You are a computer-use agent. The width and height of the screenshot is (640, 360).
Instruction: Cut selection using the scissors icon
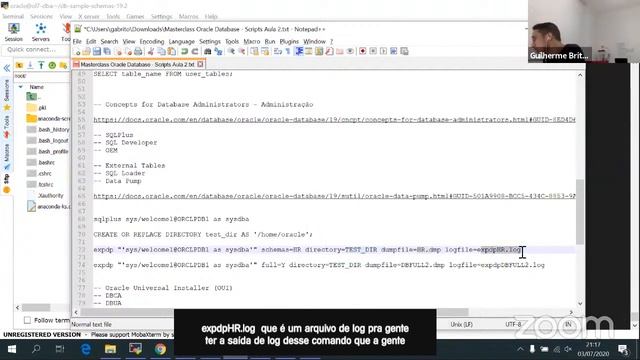151,51
